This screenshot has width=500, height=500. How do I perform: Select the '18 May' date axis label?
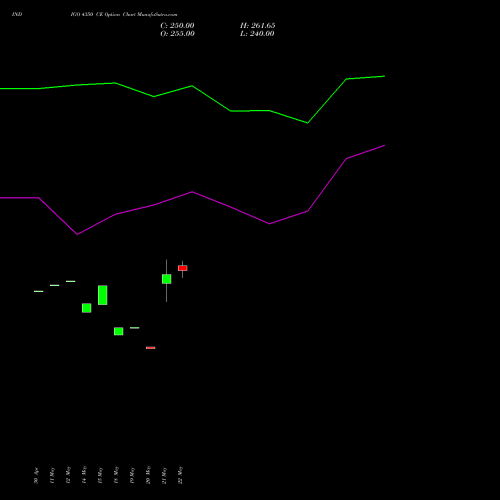[116, 475]
